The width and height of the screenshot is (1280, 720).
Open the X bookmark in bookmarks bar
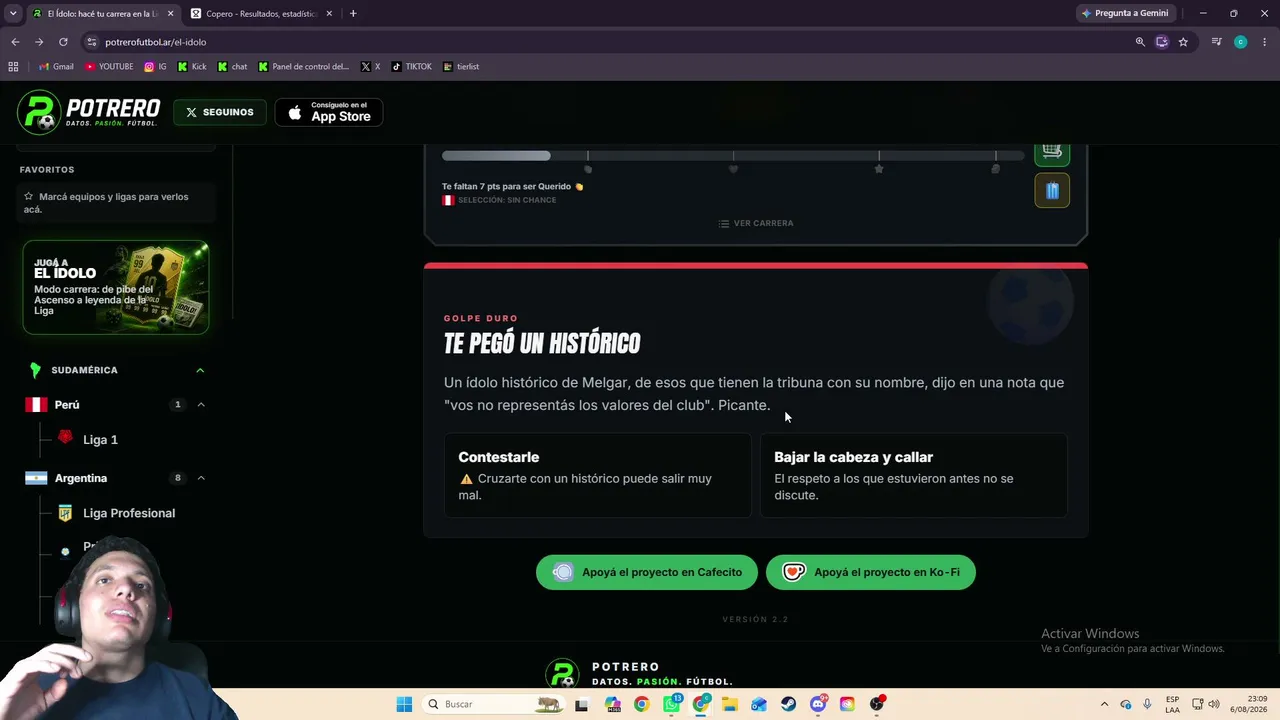click(x=370, y=67)
